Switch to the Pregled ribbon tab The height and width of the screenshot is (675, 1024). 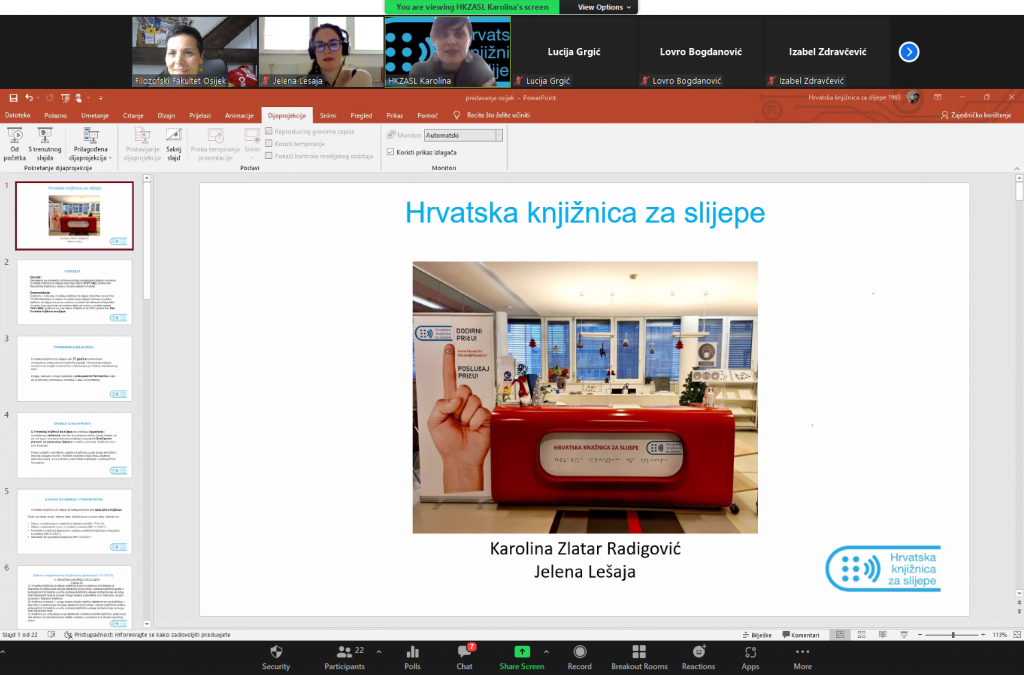click(x=361, y=115)
